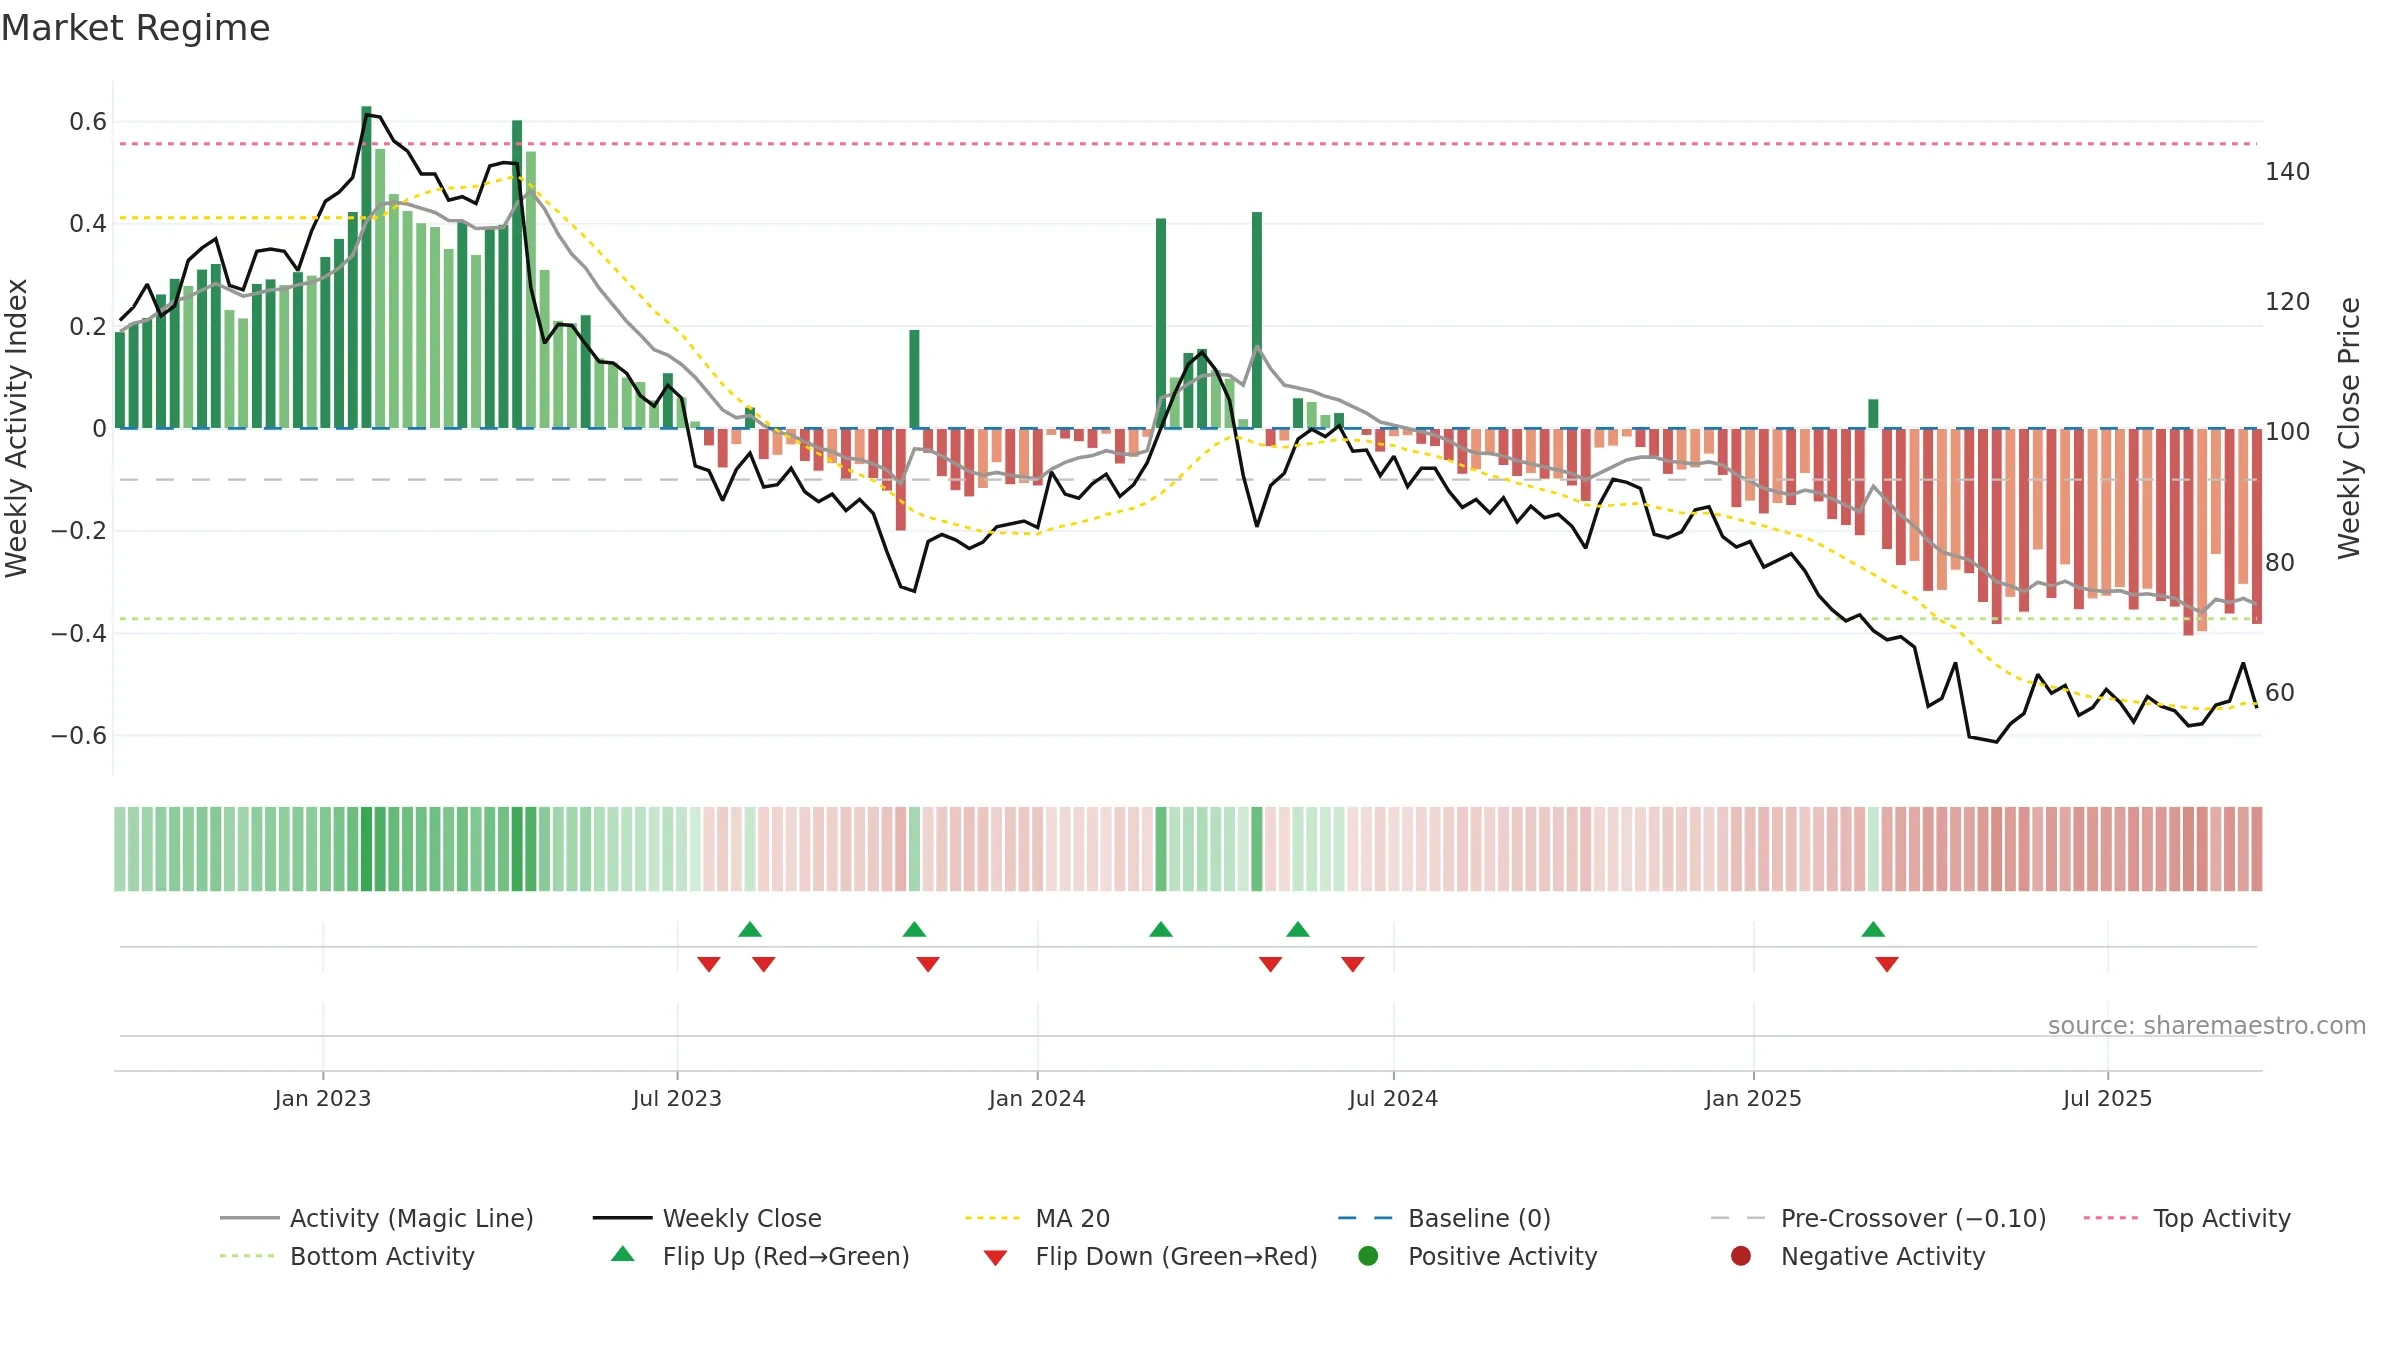Viewport: 2400px width, 1350px height.
Task: Click the tallest green bar in early 2023
Action: click(366, 267)
